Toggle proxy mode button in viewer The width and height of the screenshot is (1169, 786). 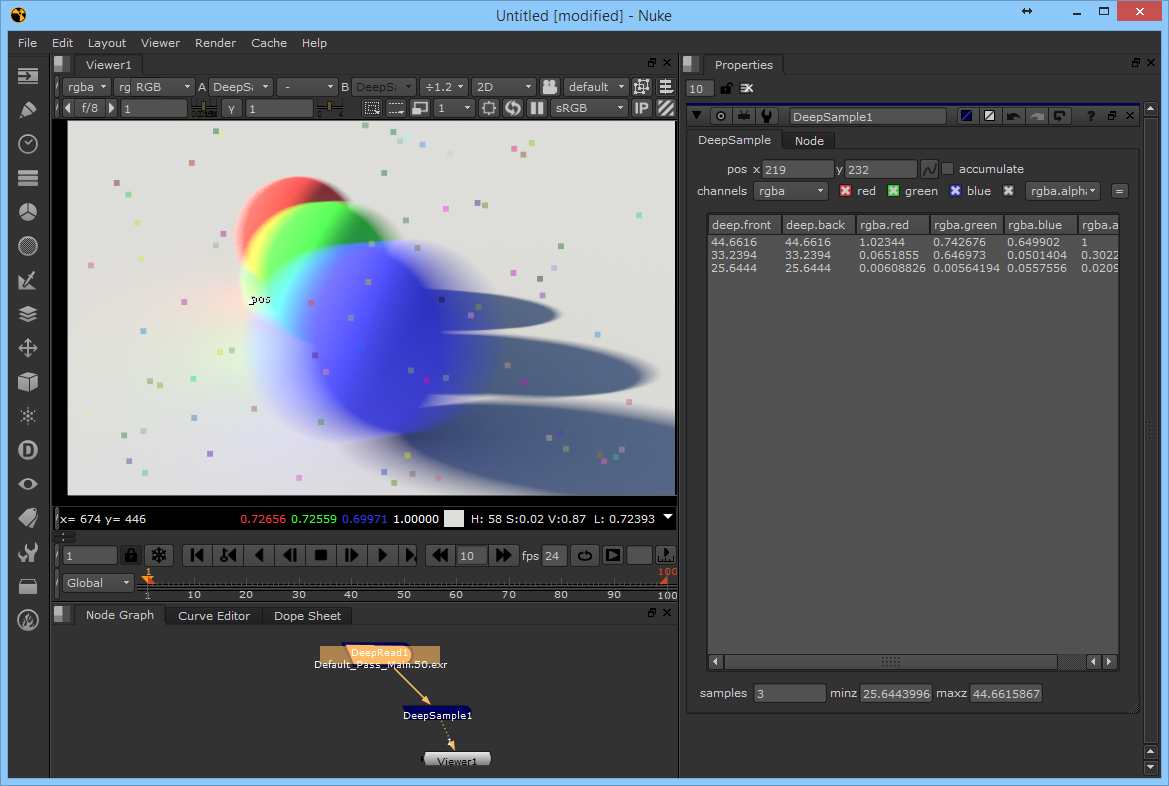point(420,108)
